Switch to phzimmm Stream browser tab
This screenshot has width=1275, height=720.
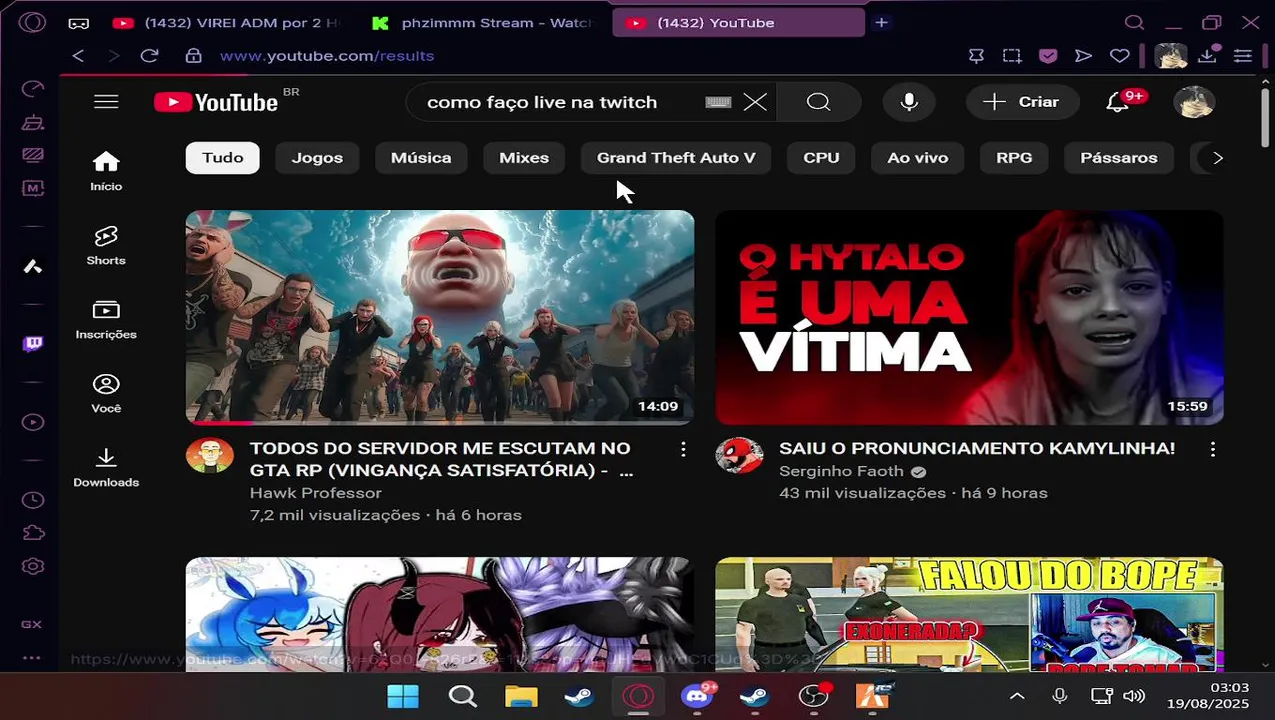click(x=481, y=22)
